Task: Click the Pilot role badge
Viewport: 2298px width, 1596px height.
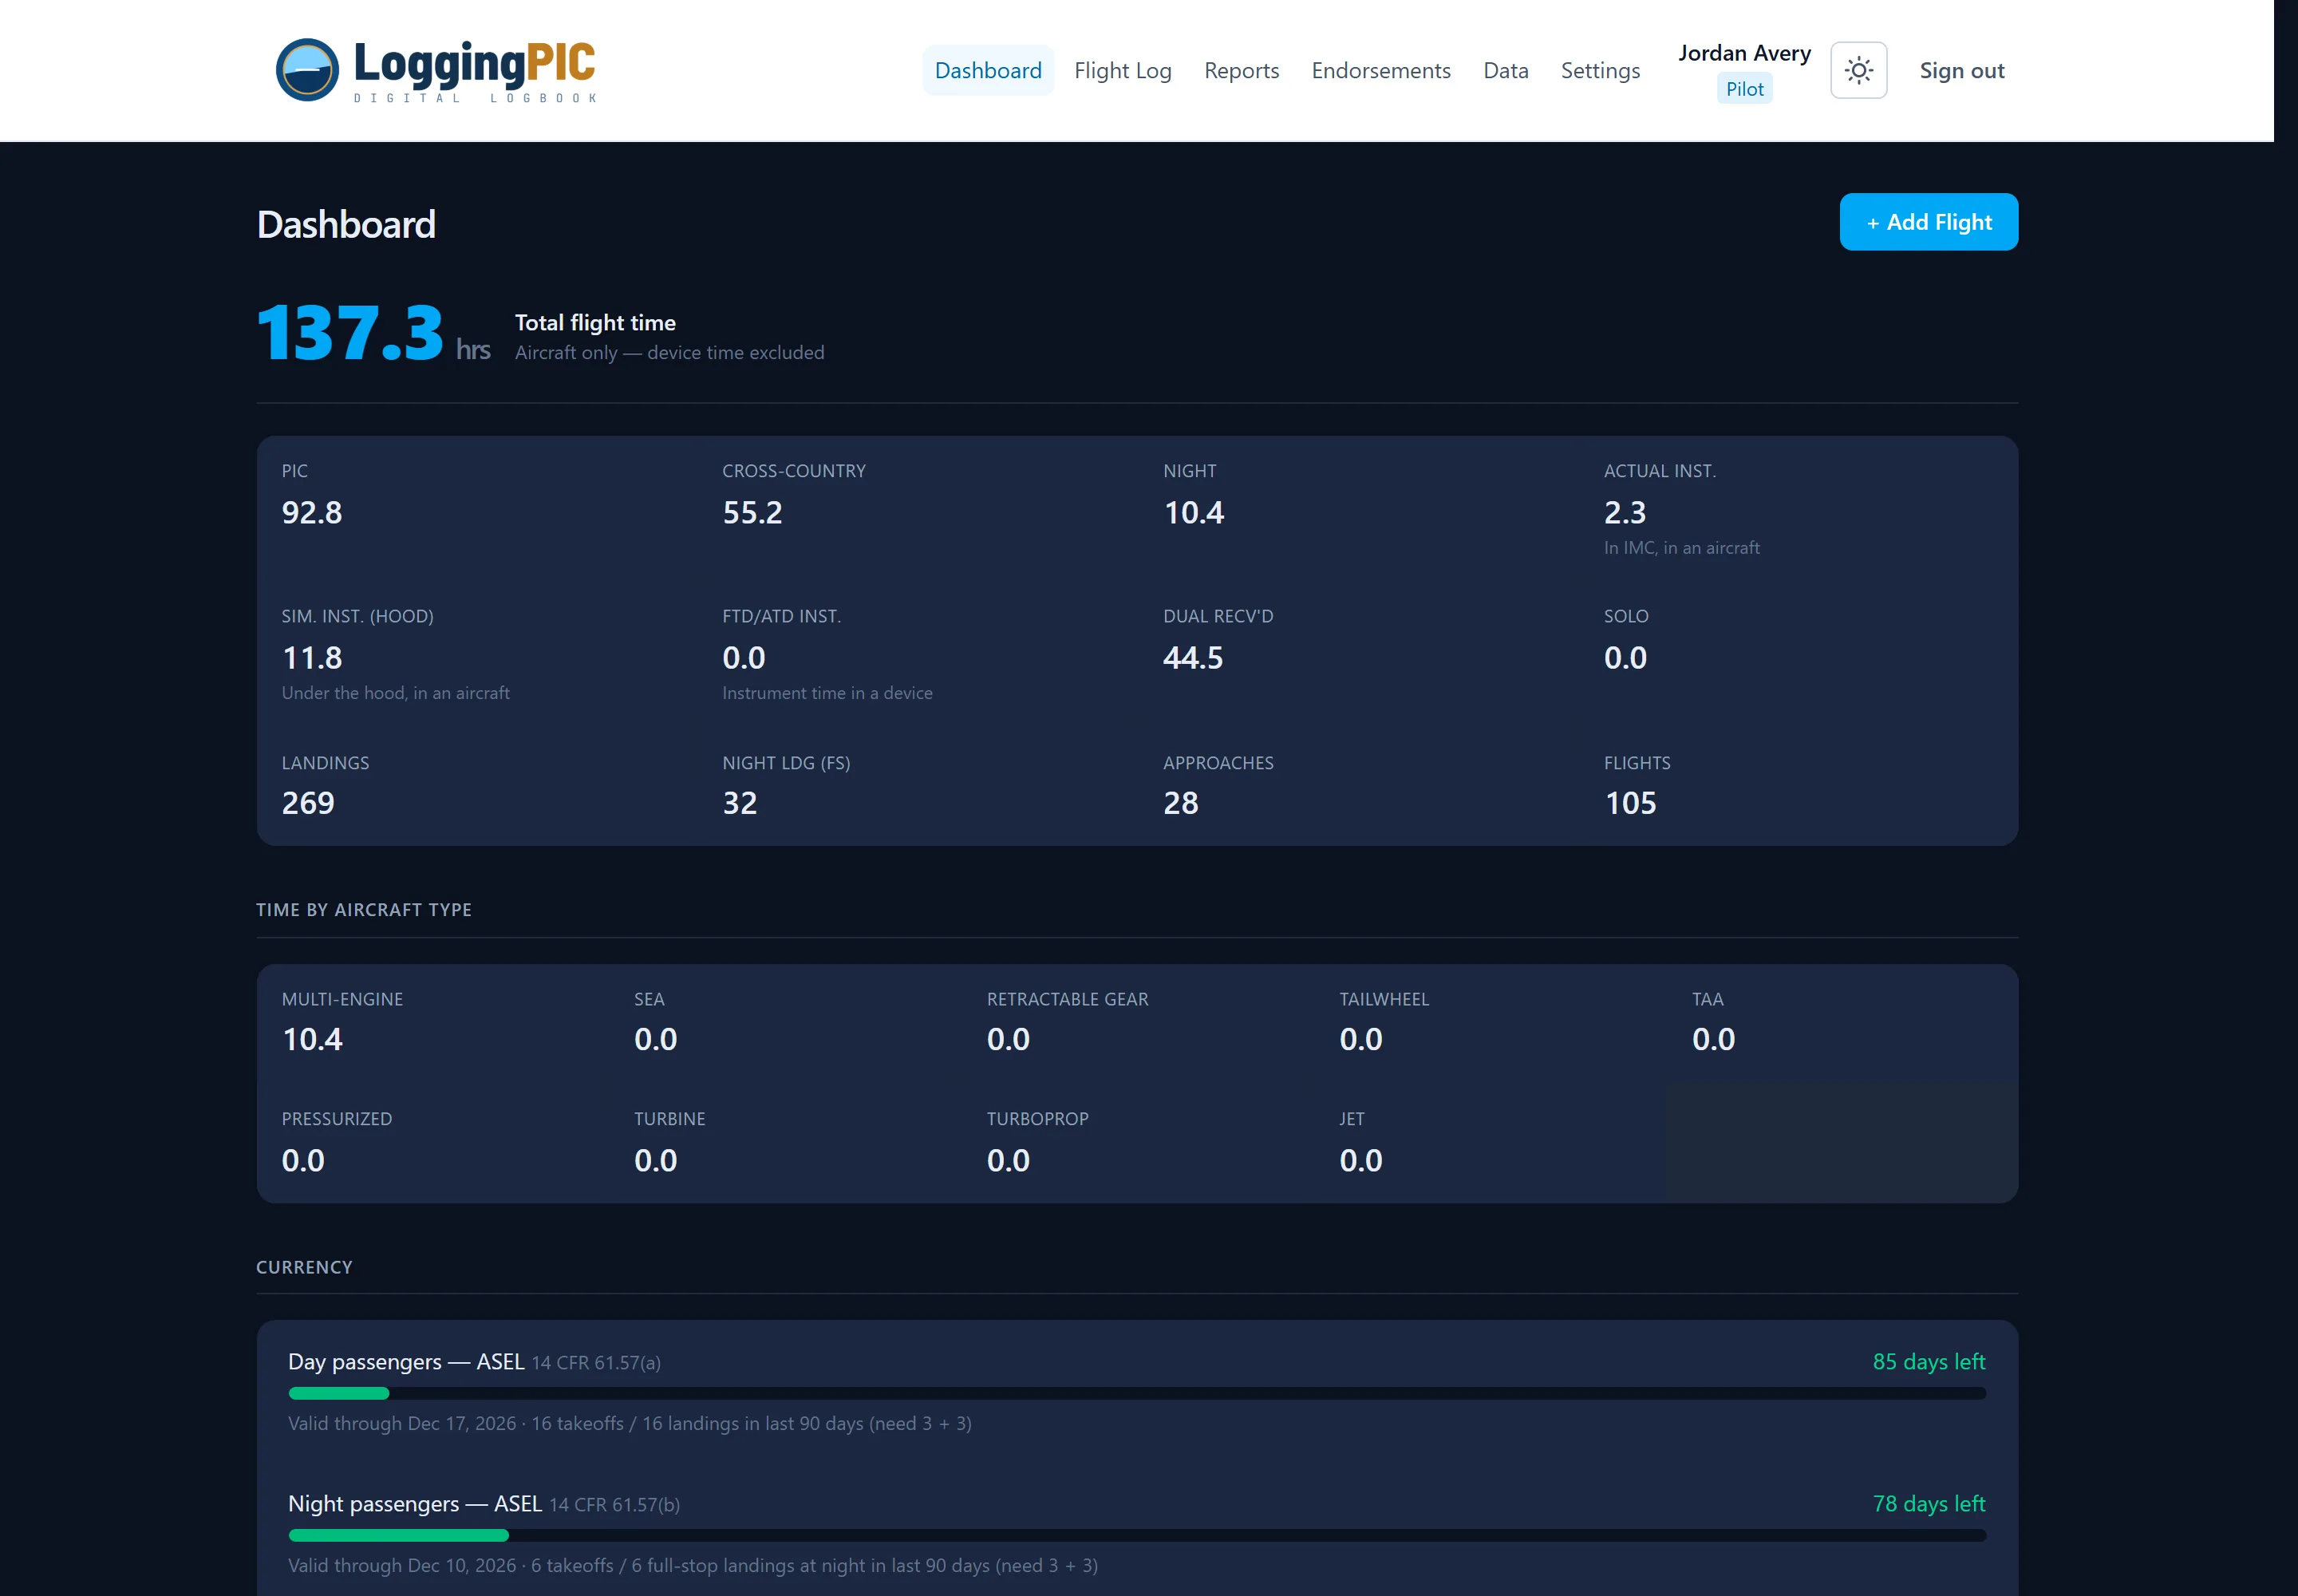Action: pyautogui.click(x=1744, y=89)
